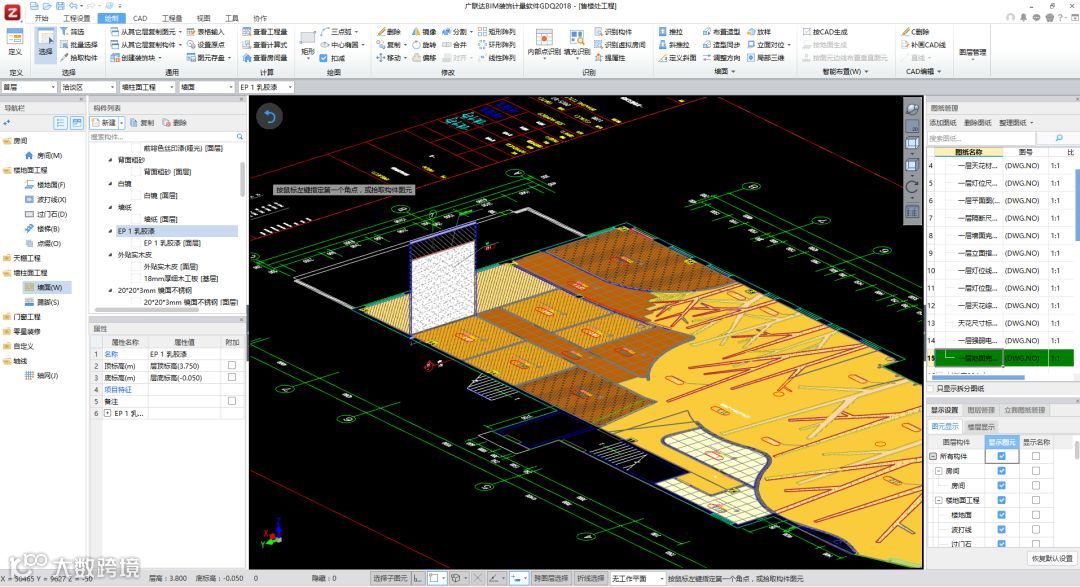Click the save icon in quick access bar
Viewport: 1080px width, 587px height.
[x=60, y=6]
